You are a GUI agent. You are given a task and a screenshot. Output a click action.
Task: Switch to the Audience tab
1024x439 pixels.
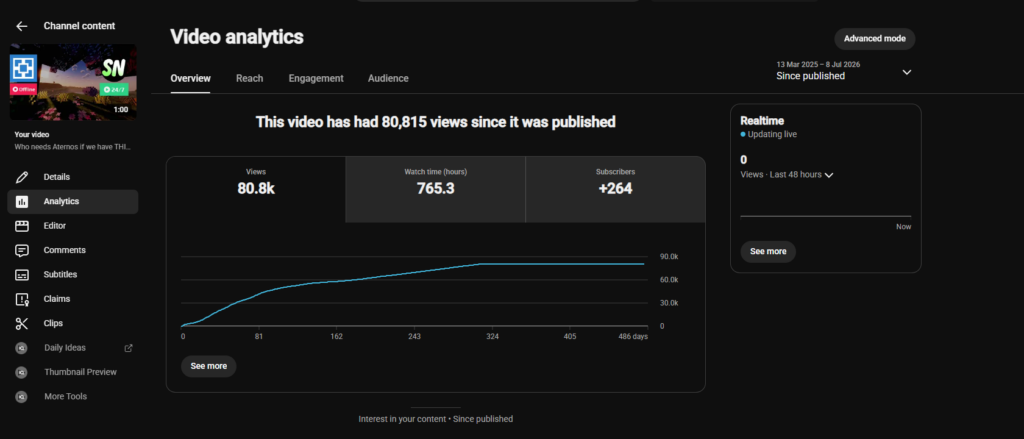tap(388, 78)
